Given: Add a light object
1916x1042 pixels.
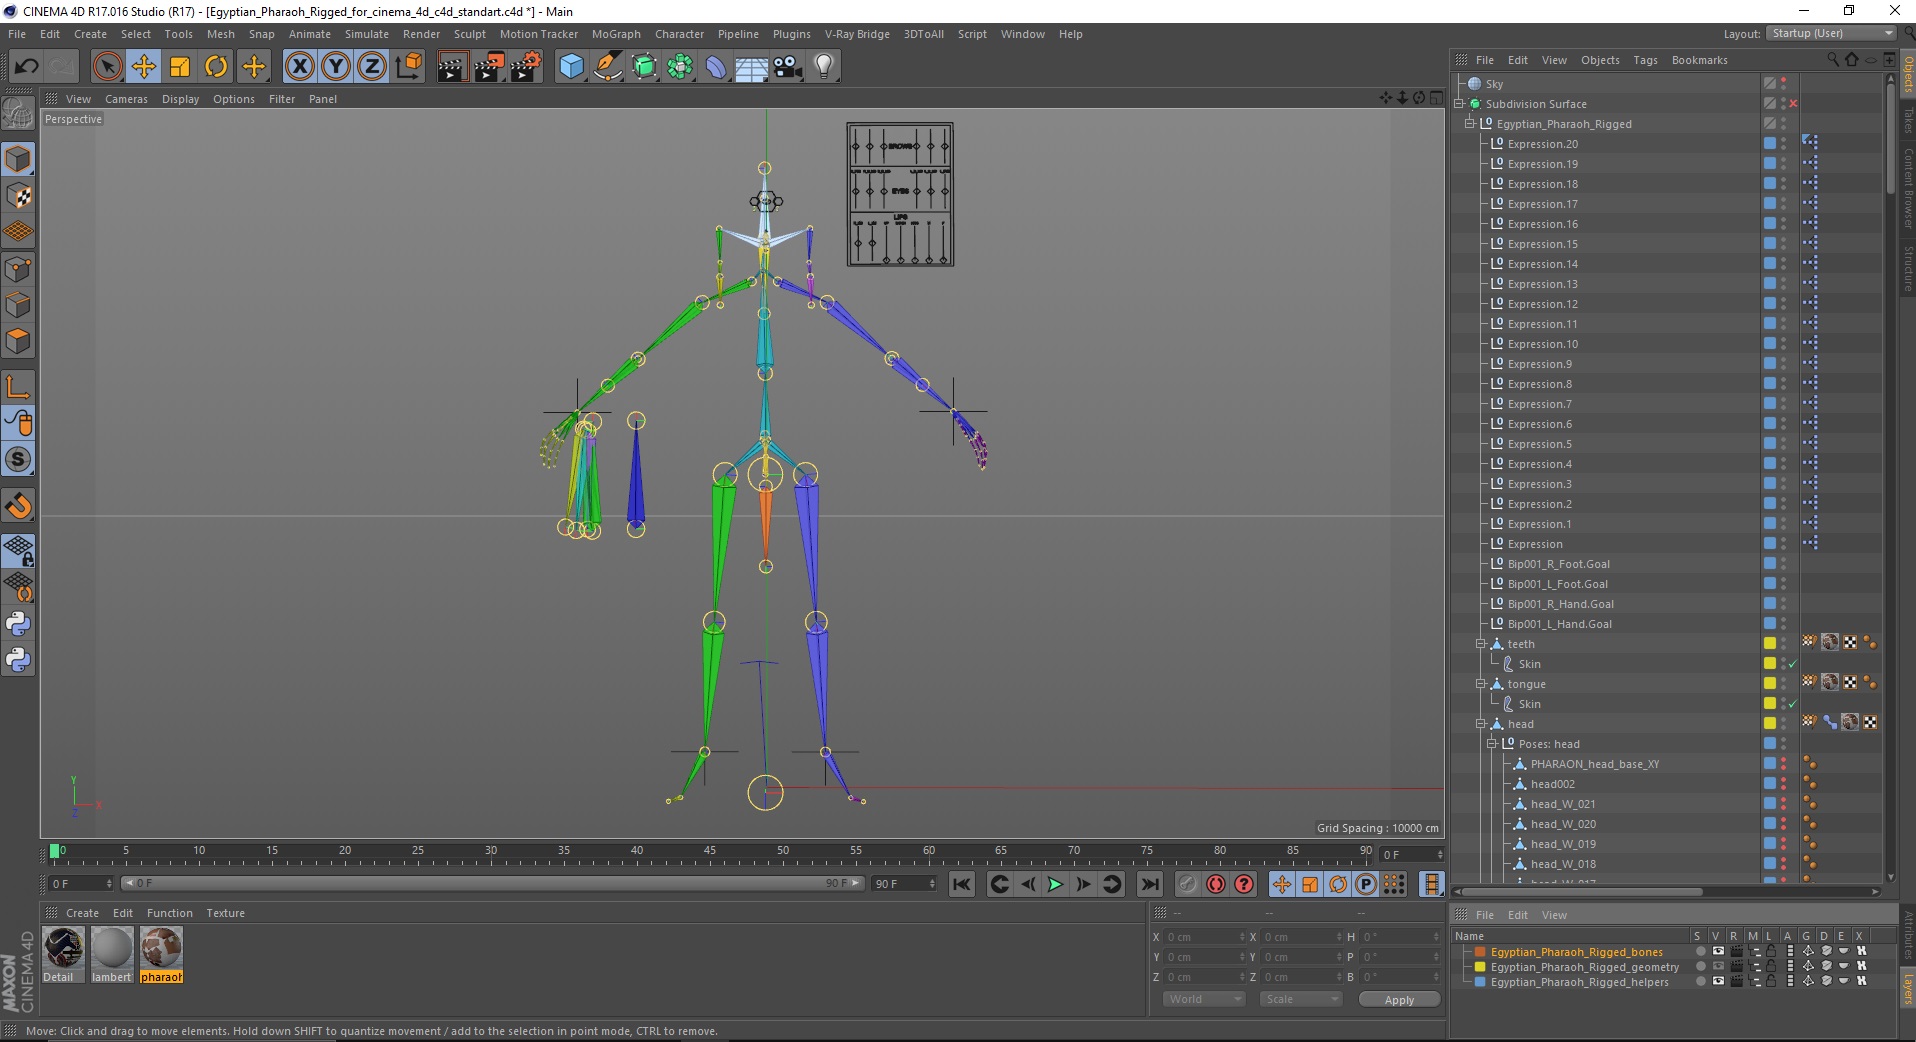Looking at the screenshot, I should coord(824,67).
